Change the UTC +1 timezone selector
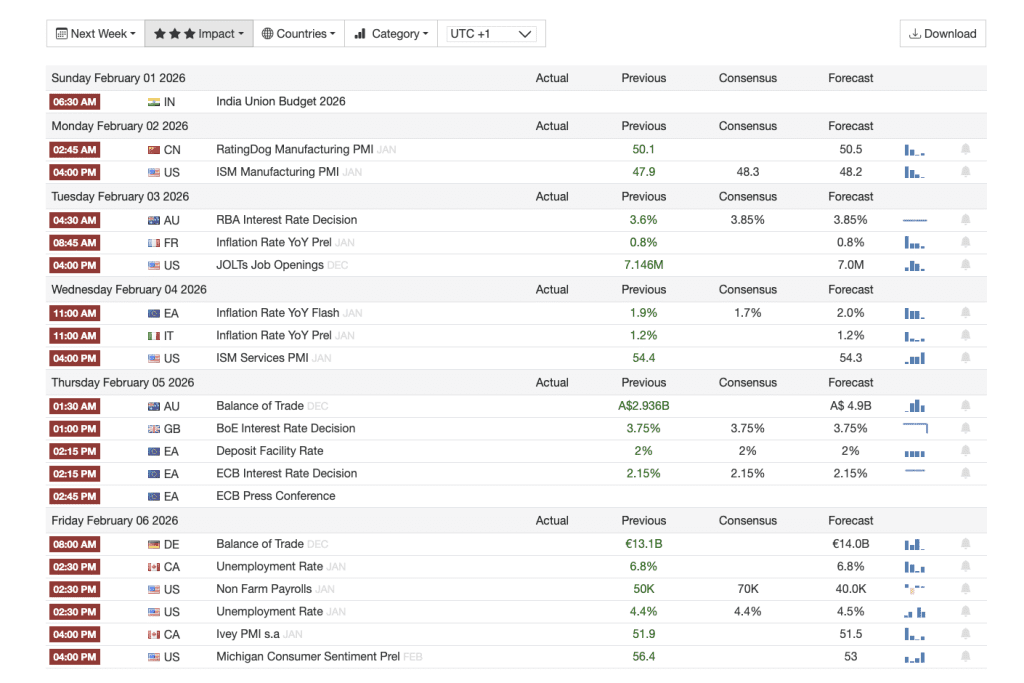The height and width of the screenshot is (683, 1024). (x=490, y=34)
